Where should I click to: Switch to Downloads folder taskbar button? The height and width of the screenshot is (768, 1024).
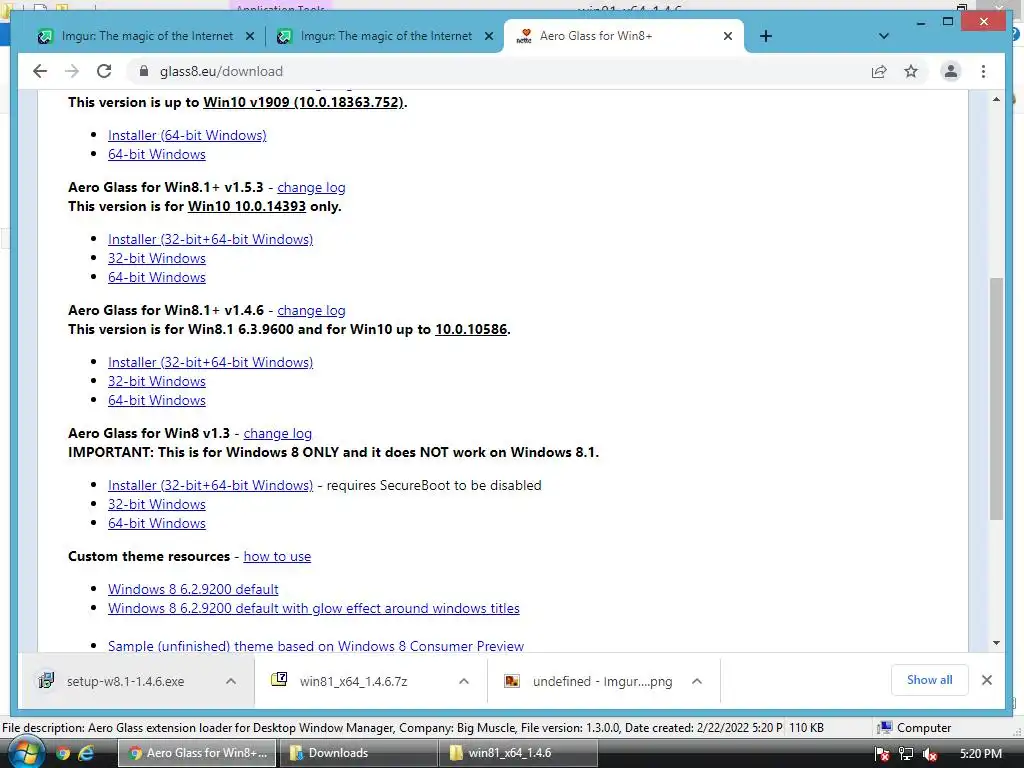[358, 753]
